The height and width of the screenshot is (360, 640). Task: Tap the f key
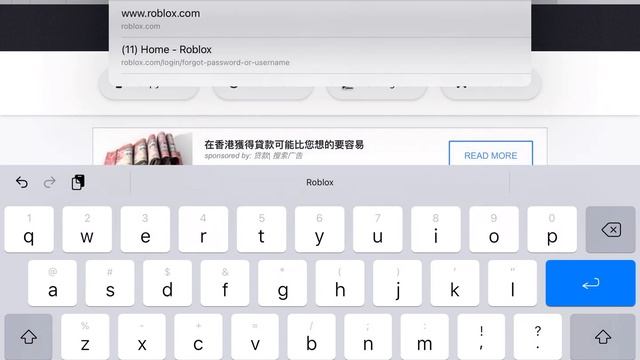point(225,283)
